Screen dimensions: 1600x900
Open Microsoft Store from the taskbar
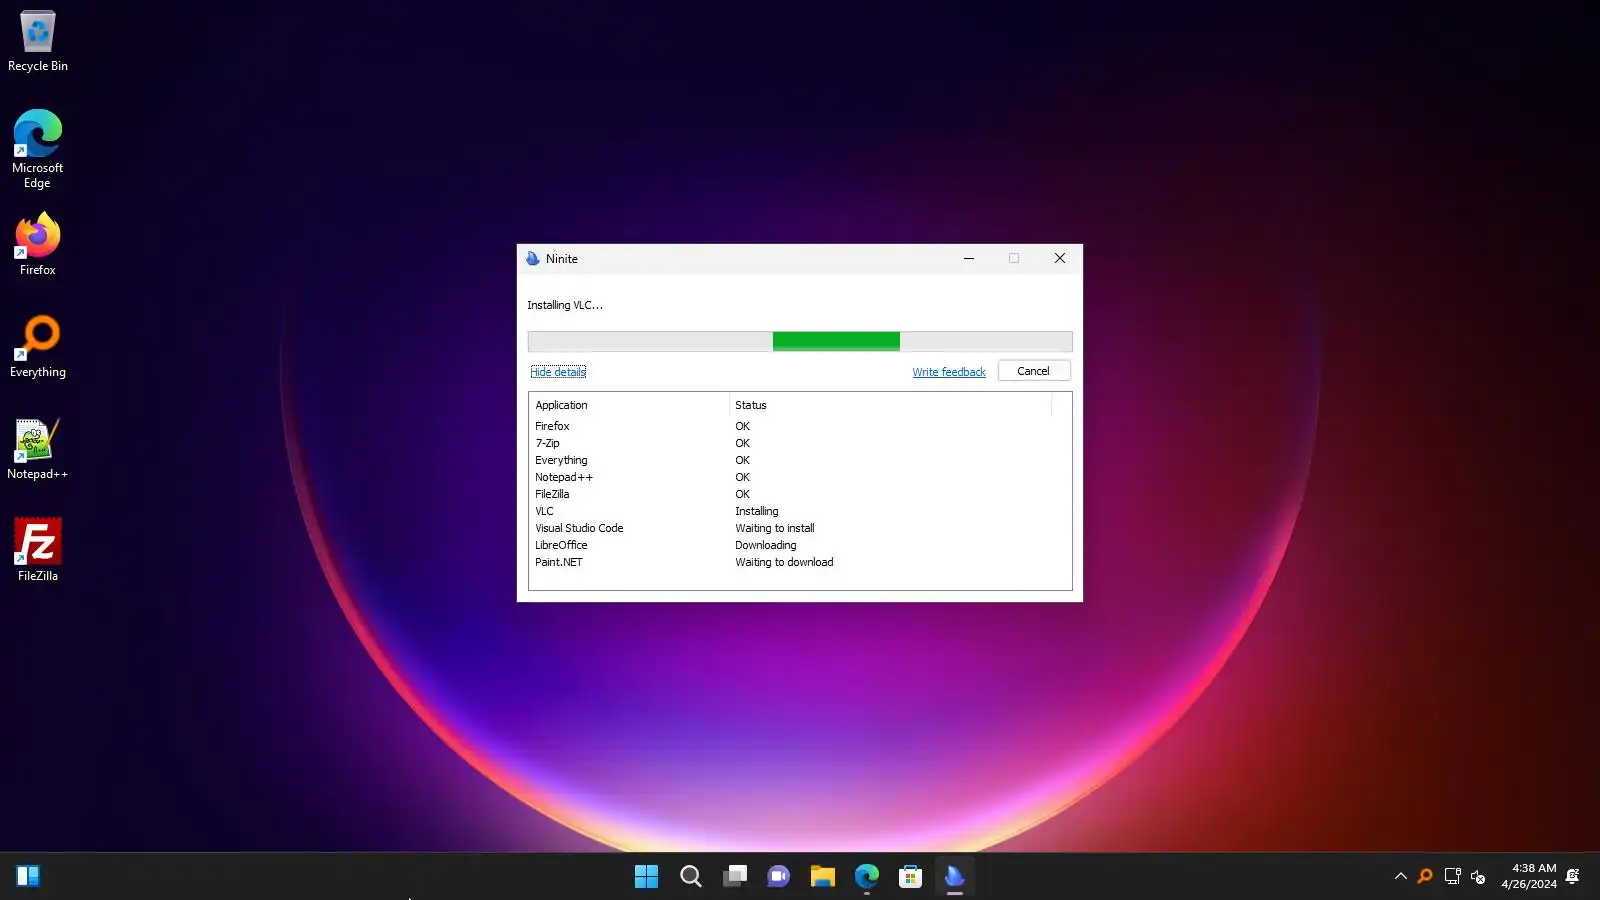coord(911,877)
